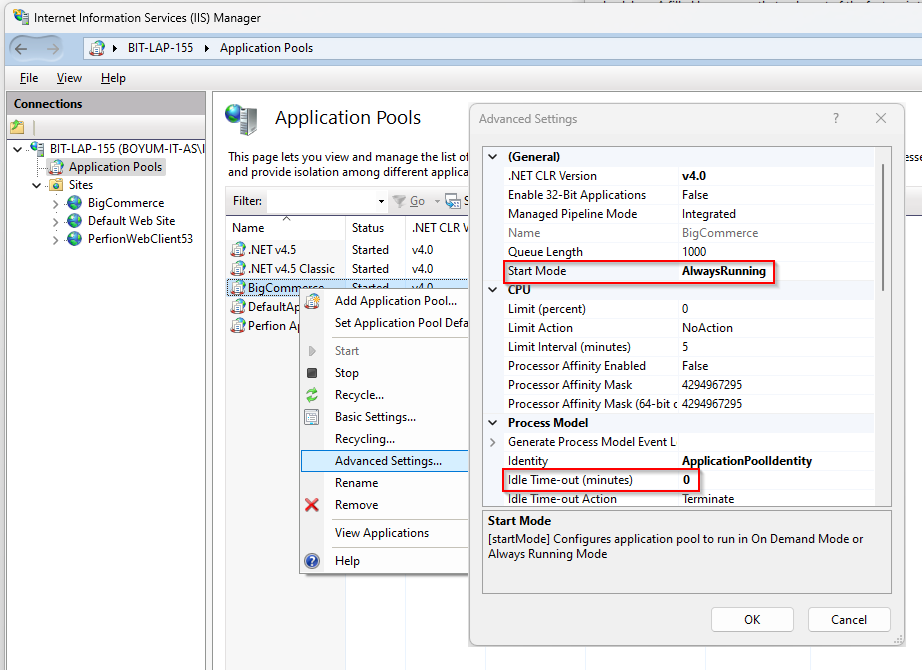The height and width of the screenshot is (671, 922).
Task: Click the Go filter funnel icon
Action: pos(399,201)
